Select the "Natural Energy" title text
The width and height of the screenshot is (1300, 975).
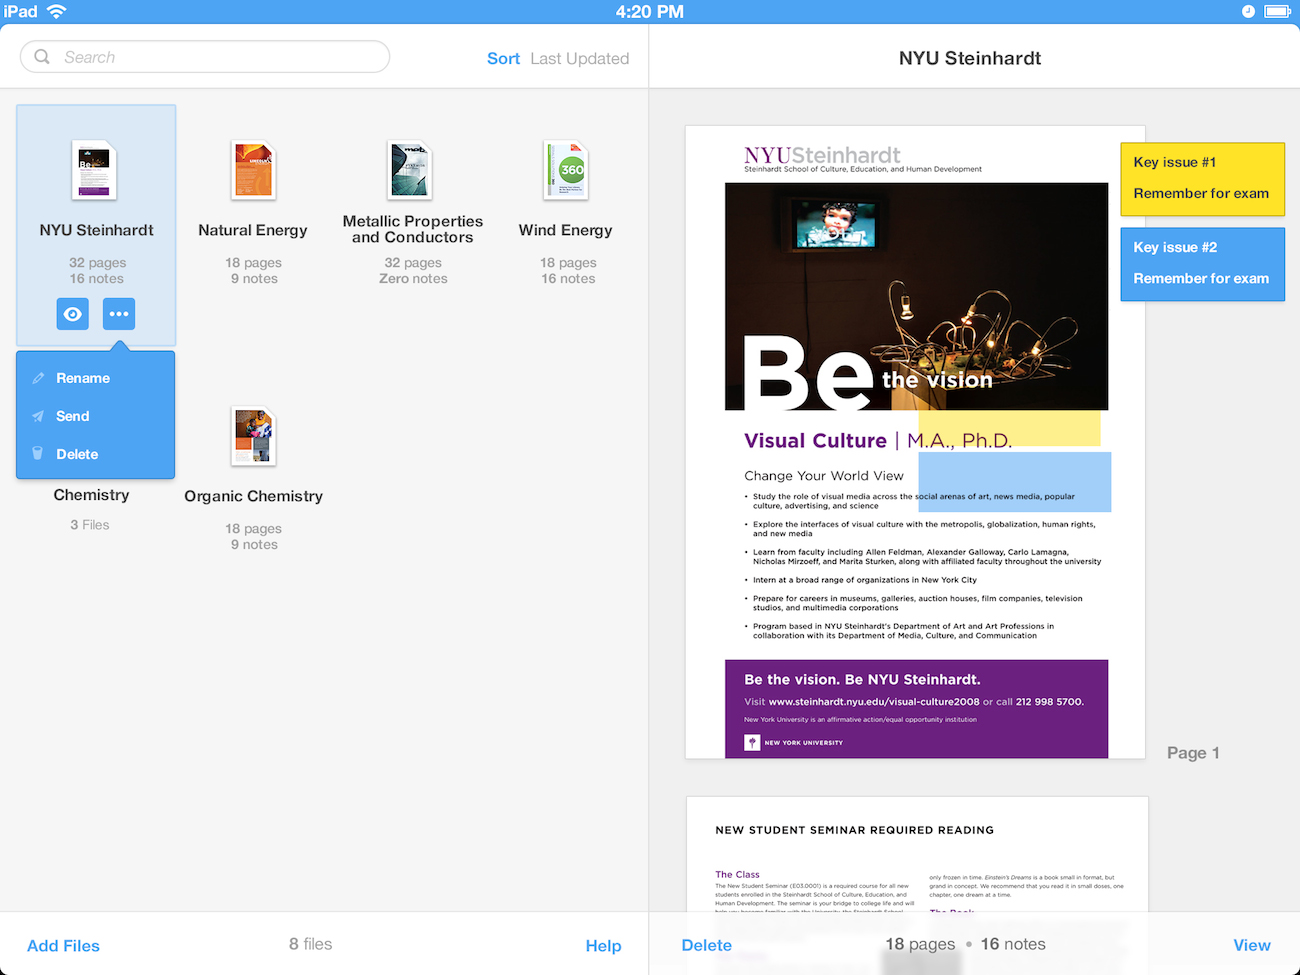click(x=253, y=230)
